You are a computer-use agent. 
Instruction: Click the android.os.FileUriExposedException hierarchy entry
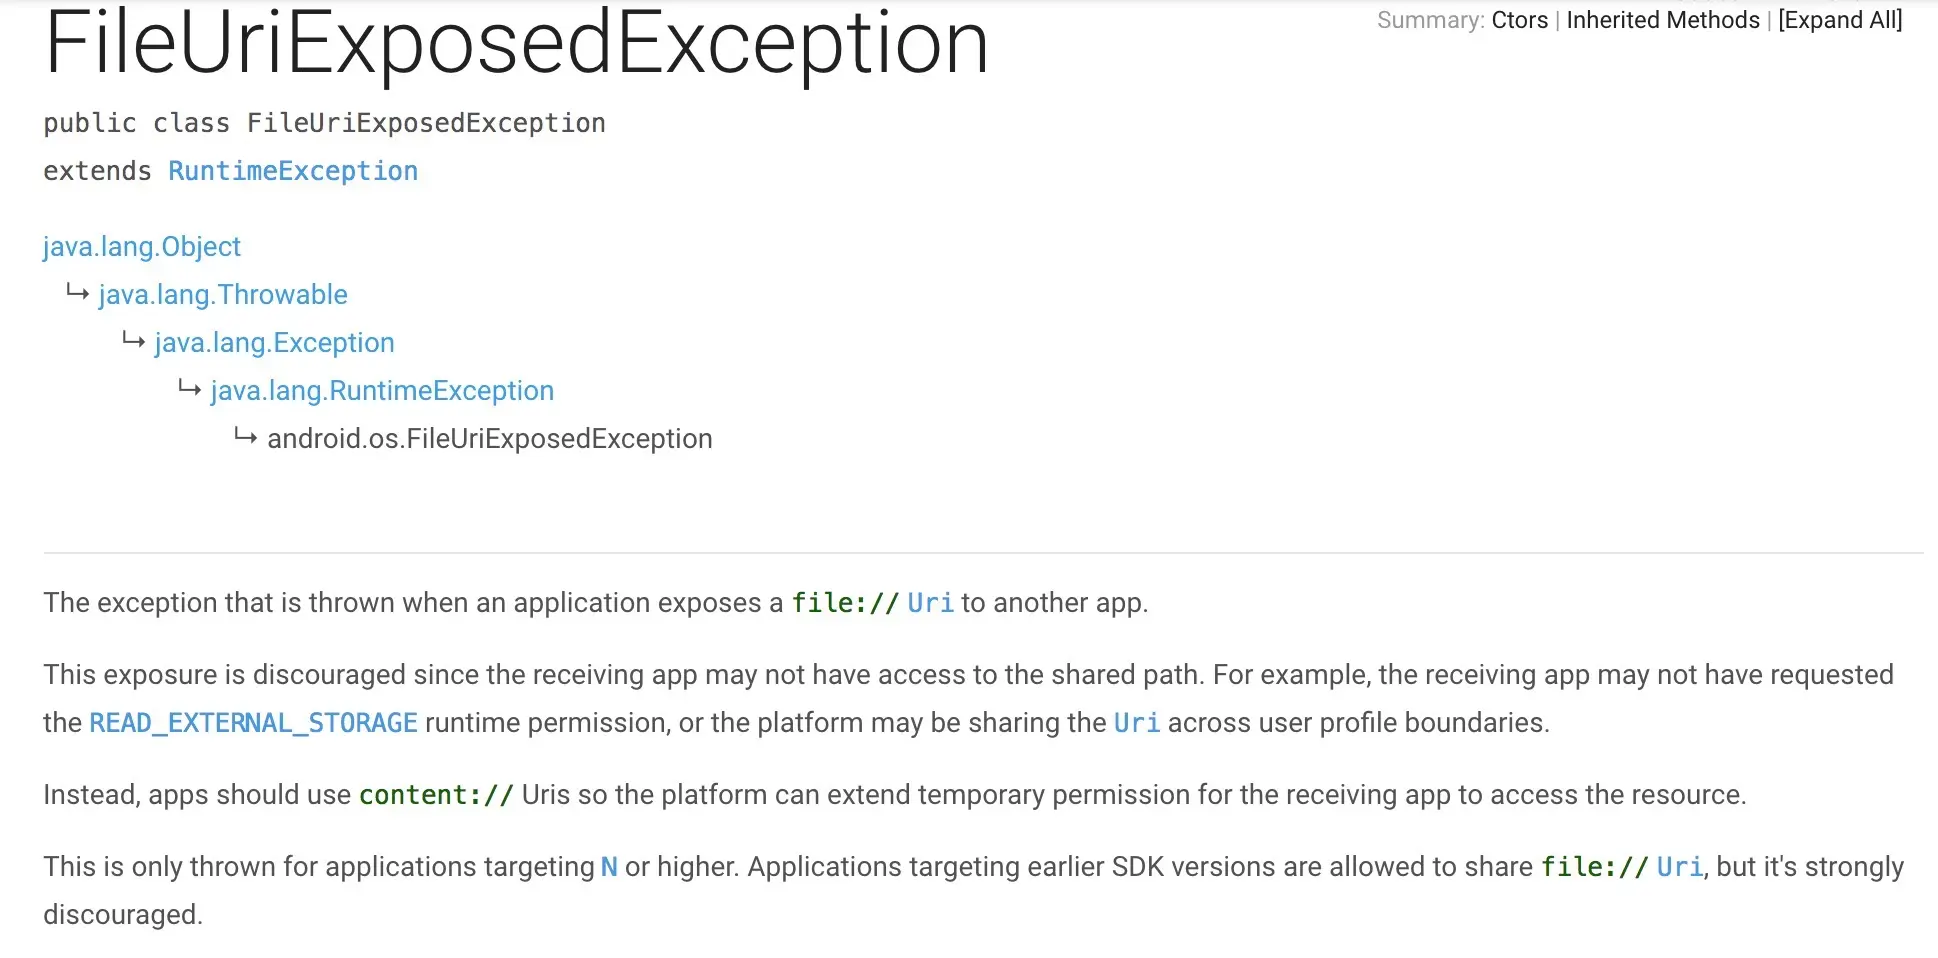pos(490,439)
